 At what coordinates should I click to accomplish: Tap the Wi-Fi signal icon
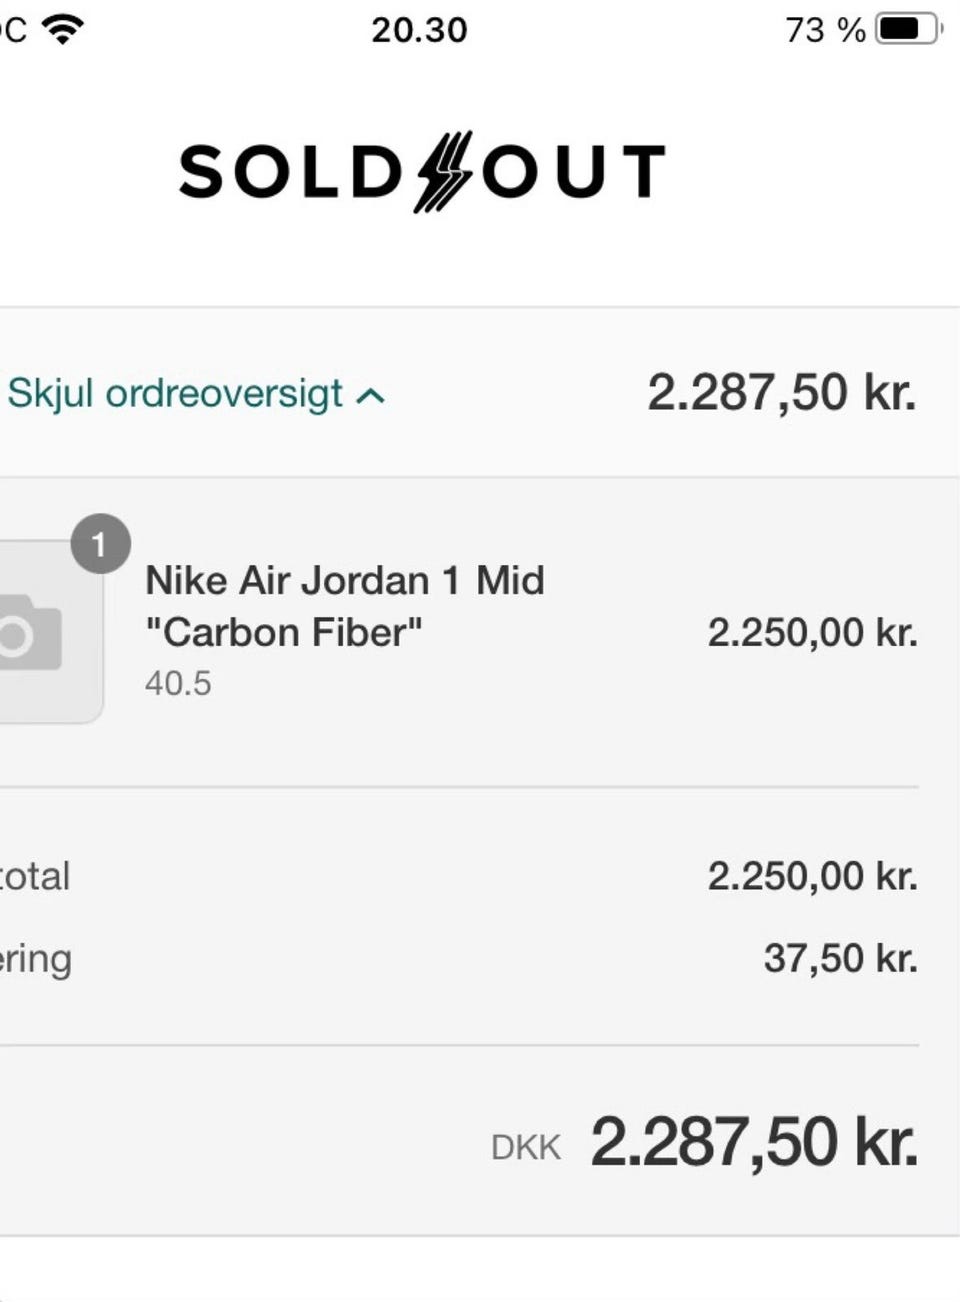coord(65,29)
